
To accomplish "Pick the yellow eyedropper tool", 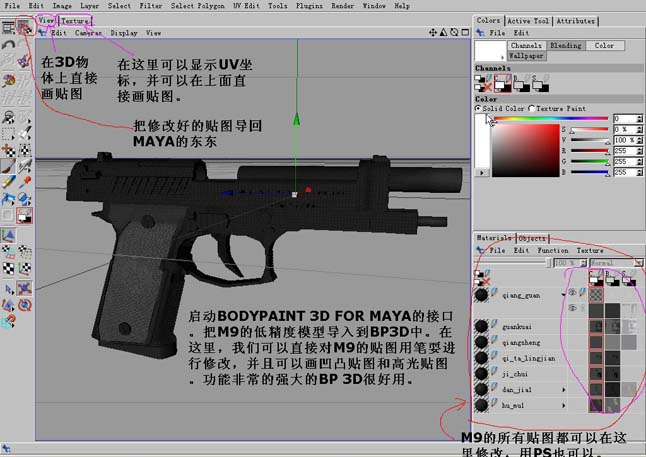I will point(8,182).
